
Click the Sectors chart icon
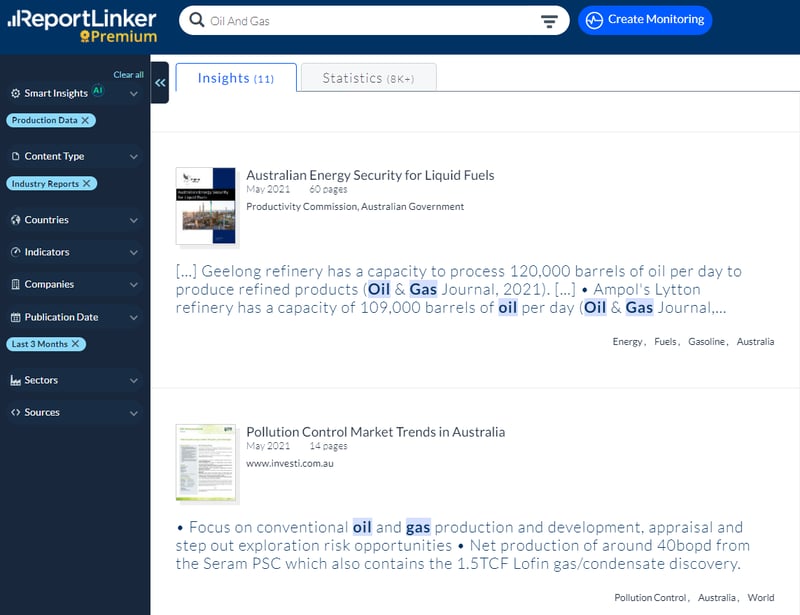(x=15, y=380)
